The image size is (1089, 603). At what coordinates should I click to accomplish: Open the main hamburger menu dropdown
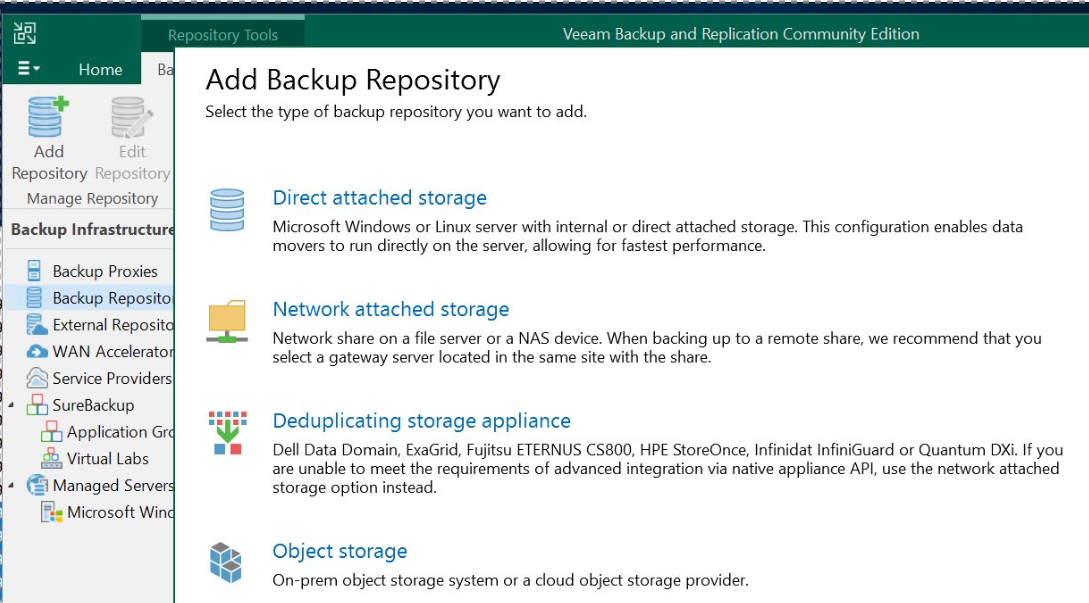(29, 69)
